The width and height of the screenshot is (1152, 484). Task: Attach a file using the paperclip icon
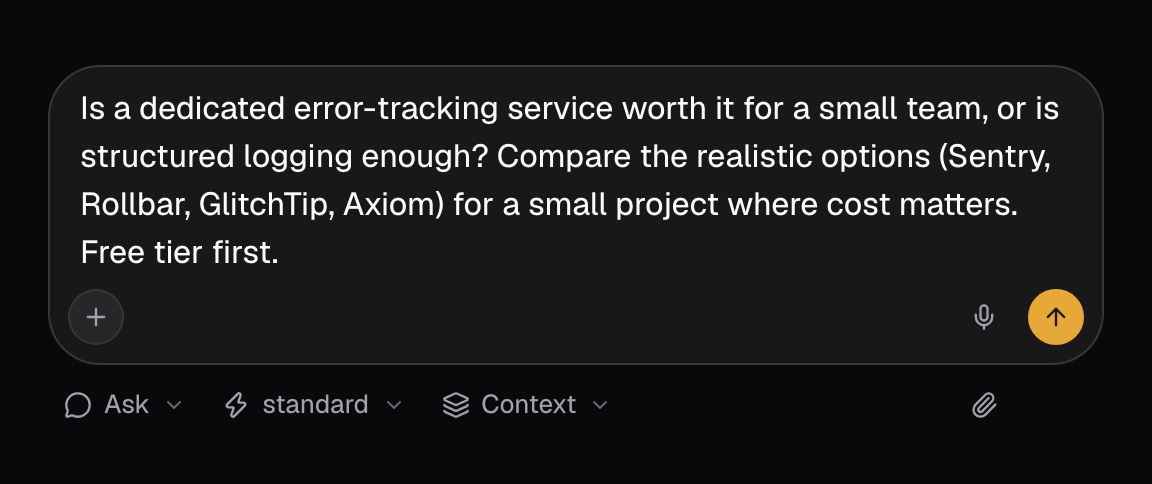click(984, 405)
